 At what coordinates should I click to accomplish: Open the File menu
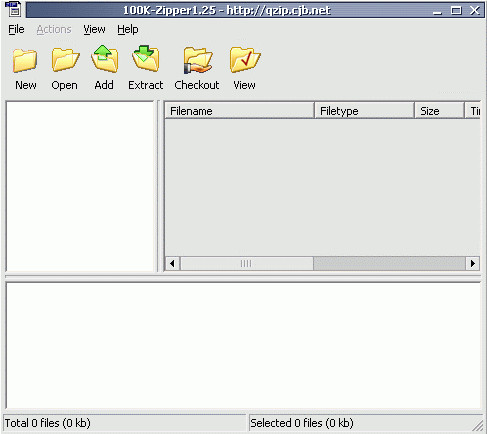click(16, 29)
